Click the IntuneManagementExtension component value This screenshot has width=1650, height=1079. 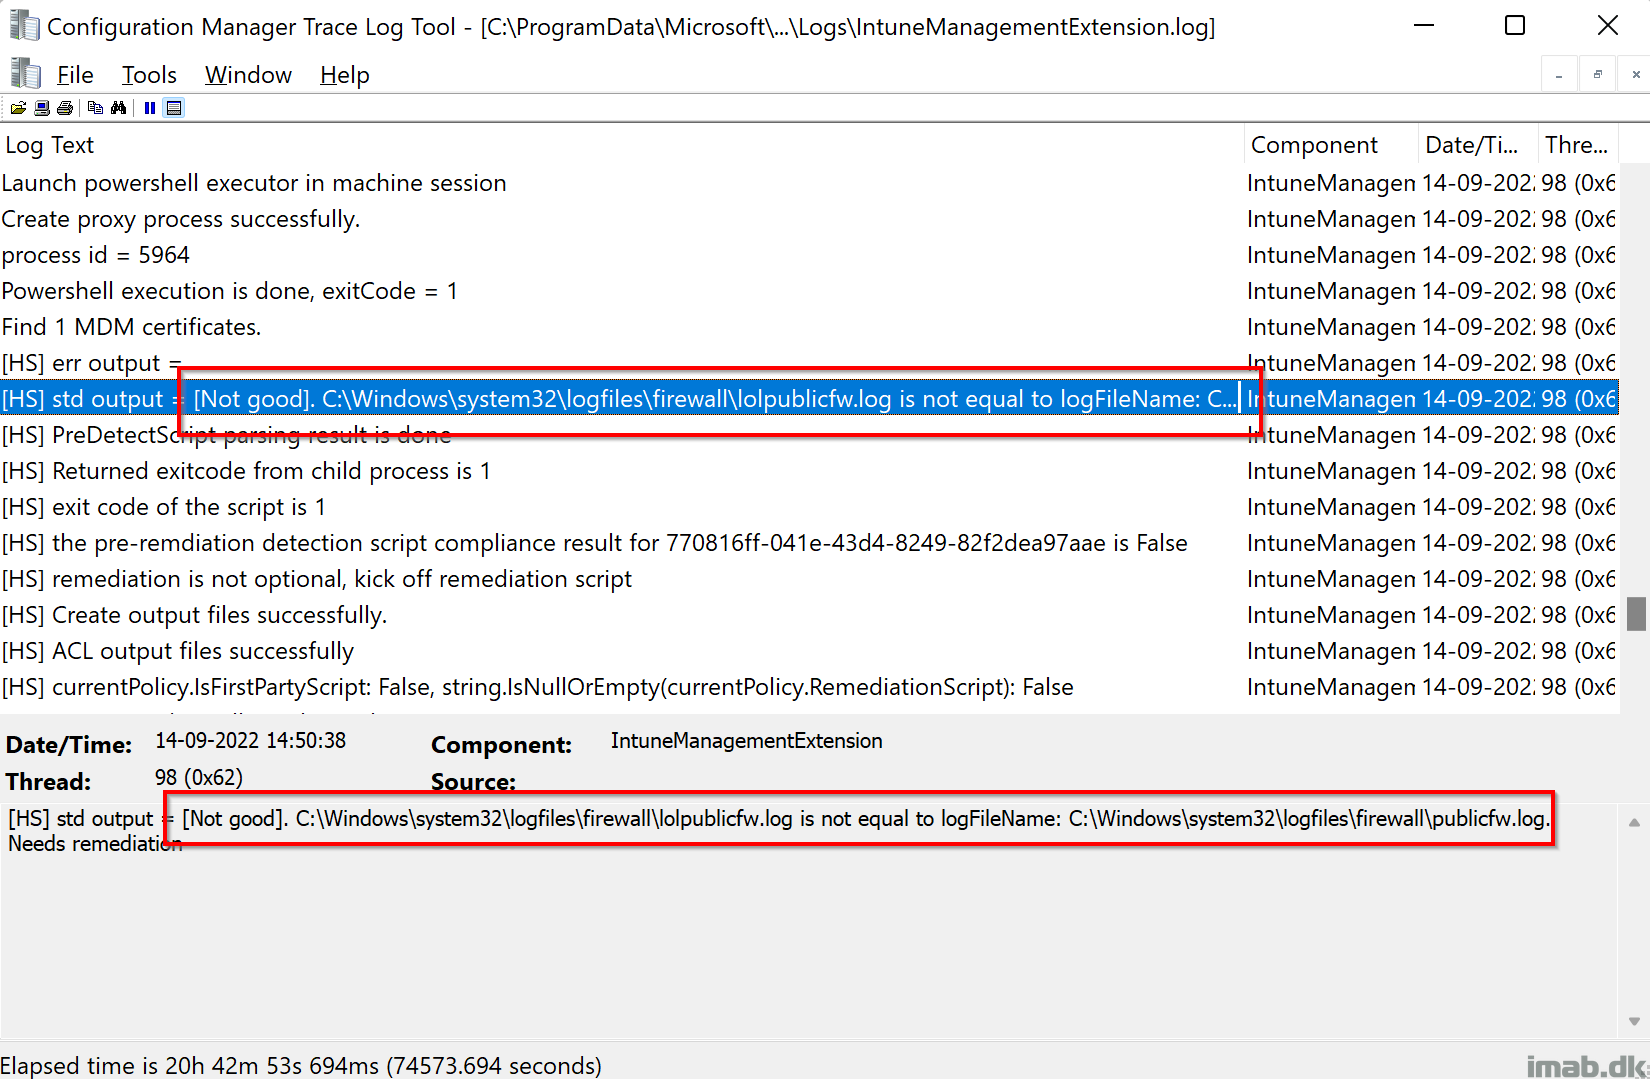(746, 741)
